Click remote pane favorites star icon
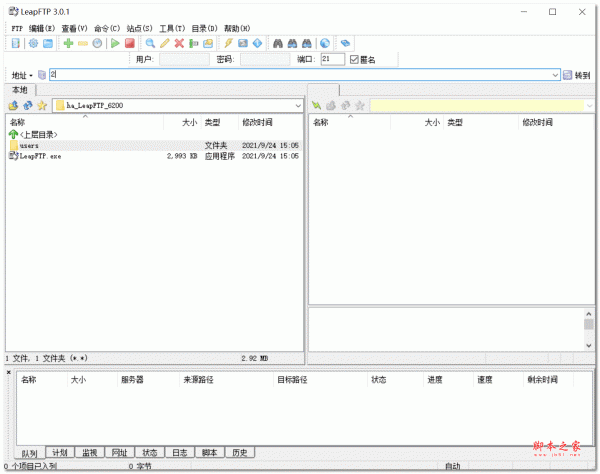This screenshot has width=600, height=474. 360,105
